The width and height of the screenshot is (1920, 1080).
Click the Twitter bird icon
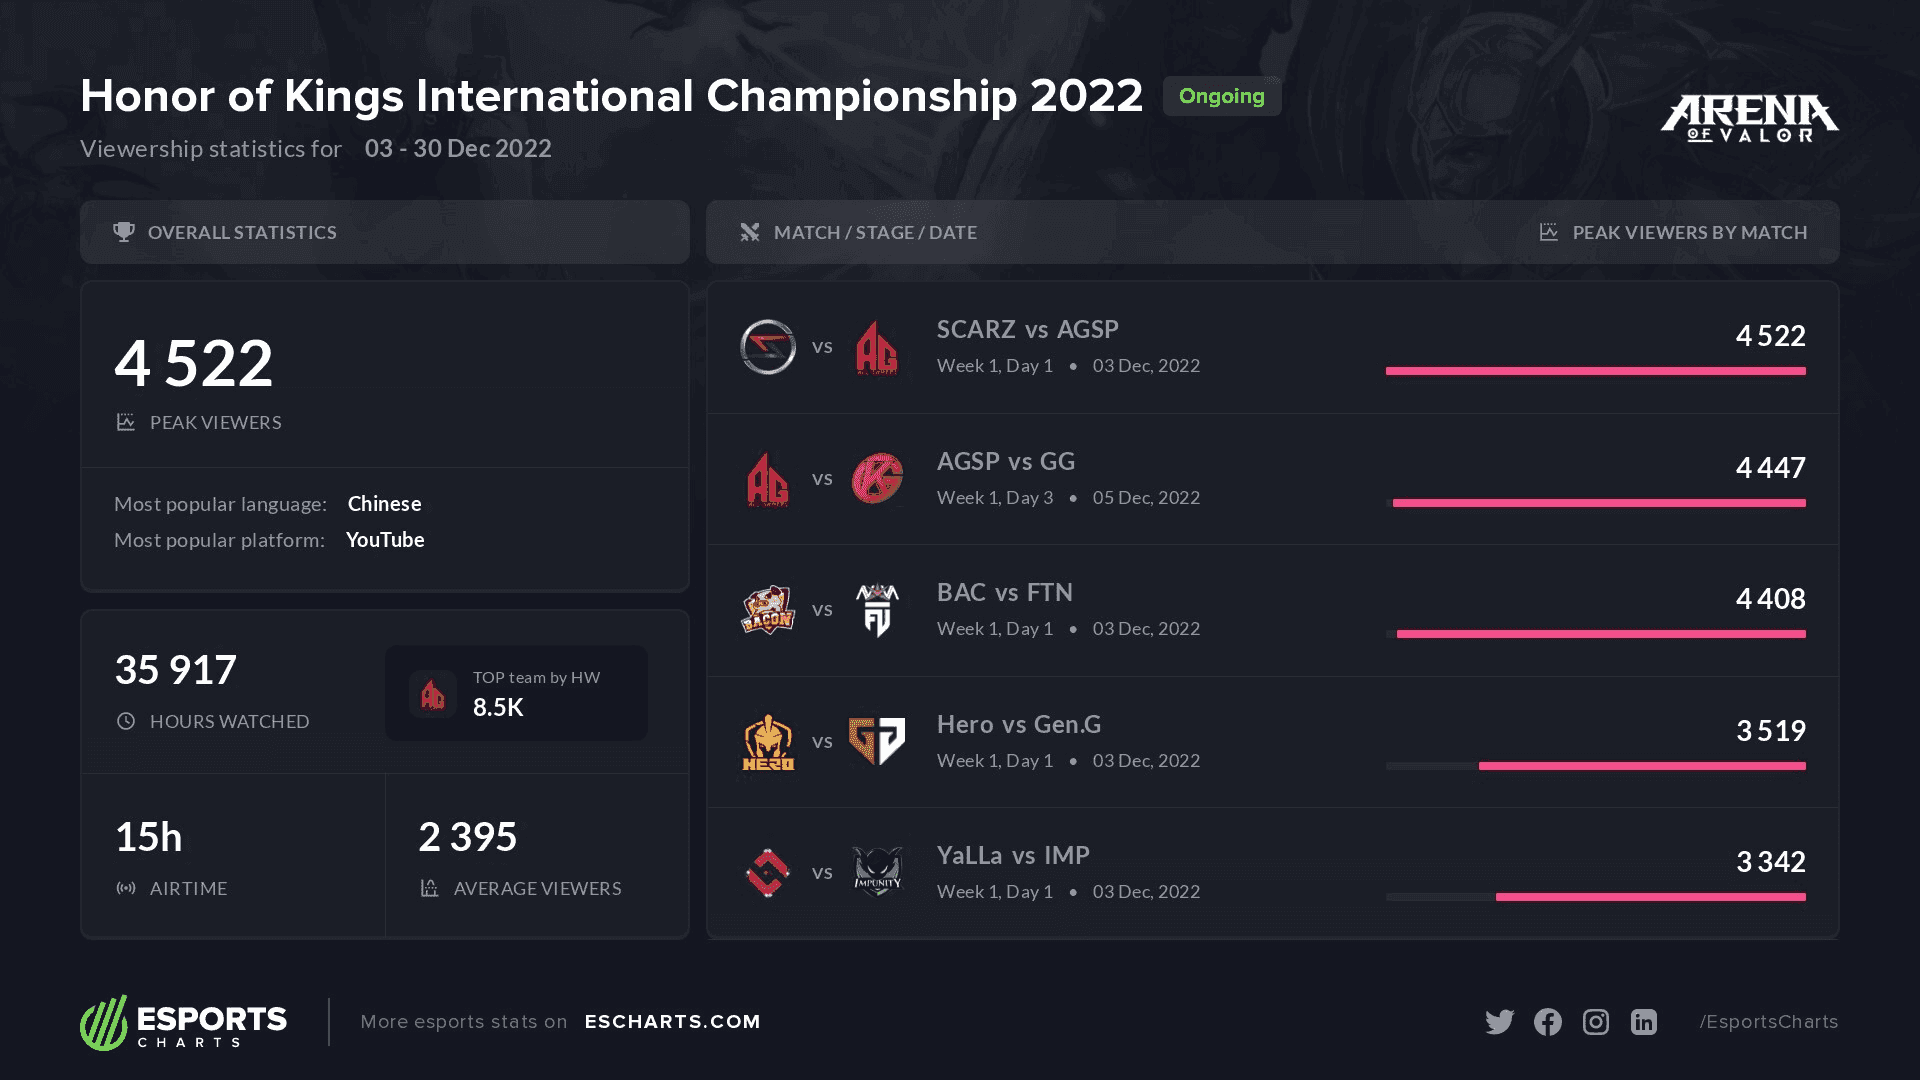click(1499, 1021)
